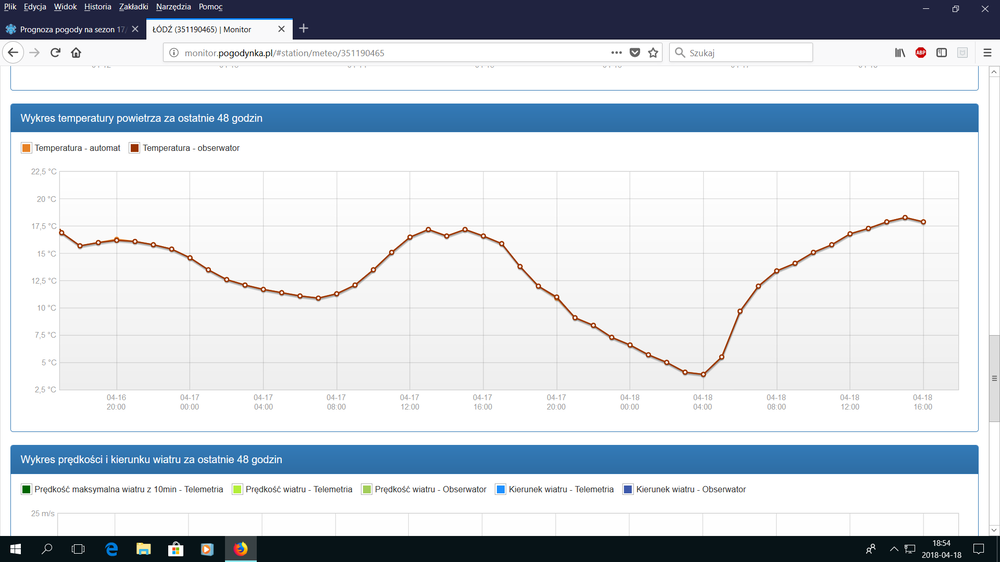Open File Explorer from taskbar

coord(143,549)
